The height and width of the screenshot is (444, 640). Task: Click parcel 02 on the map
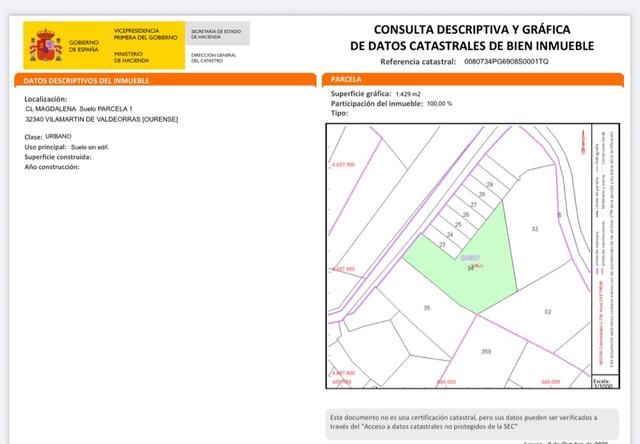(x=547, y=312)
